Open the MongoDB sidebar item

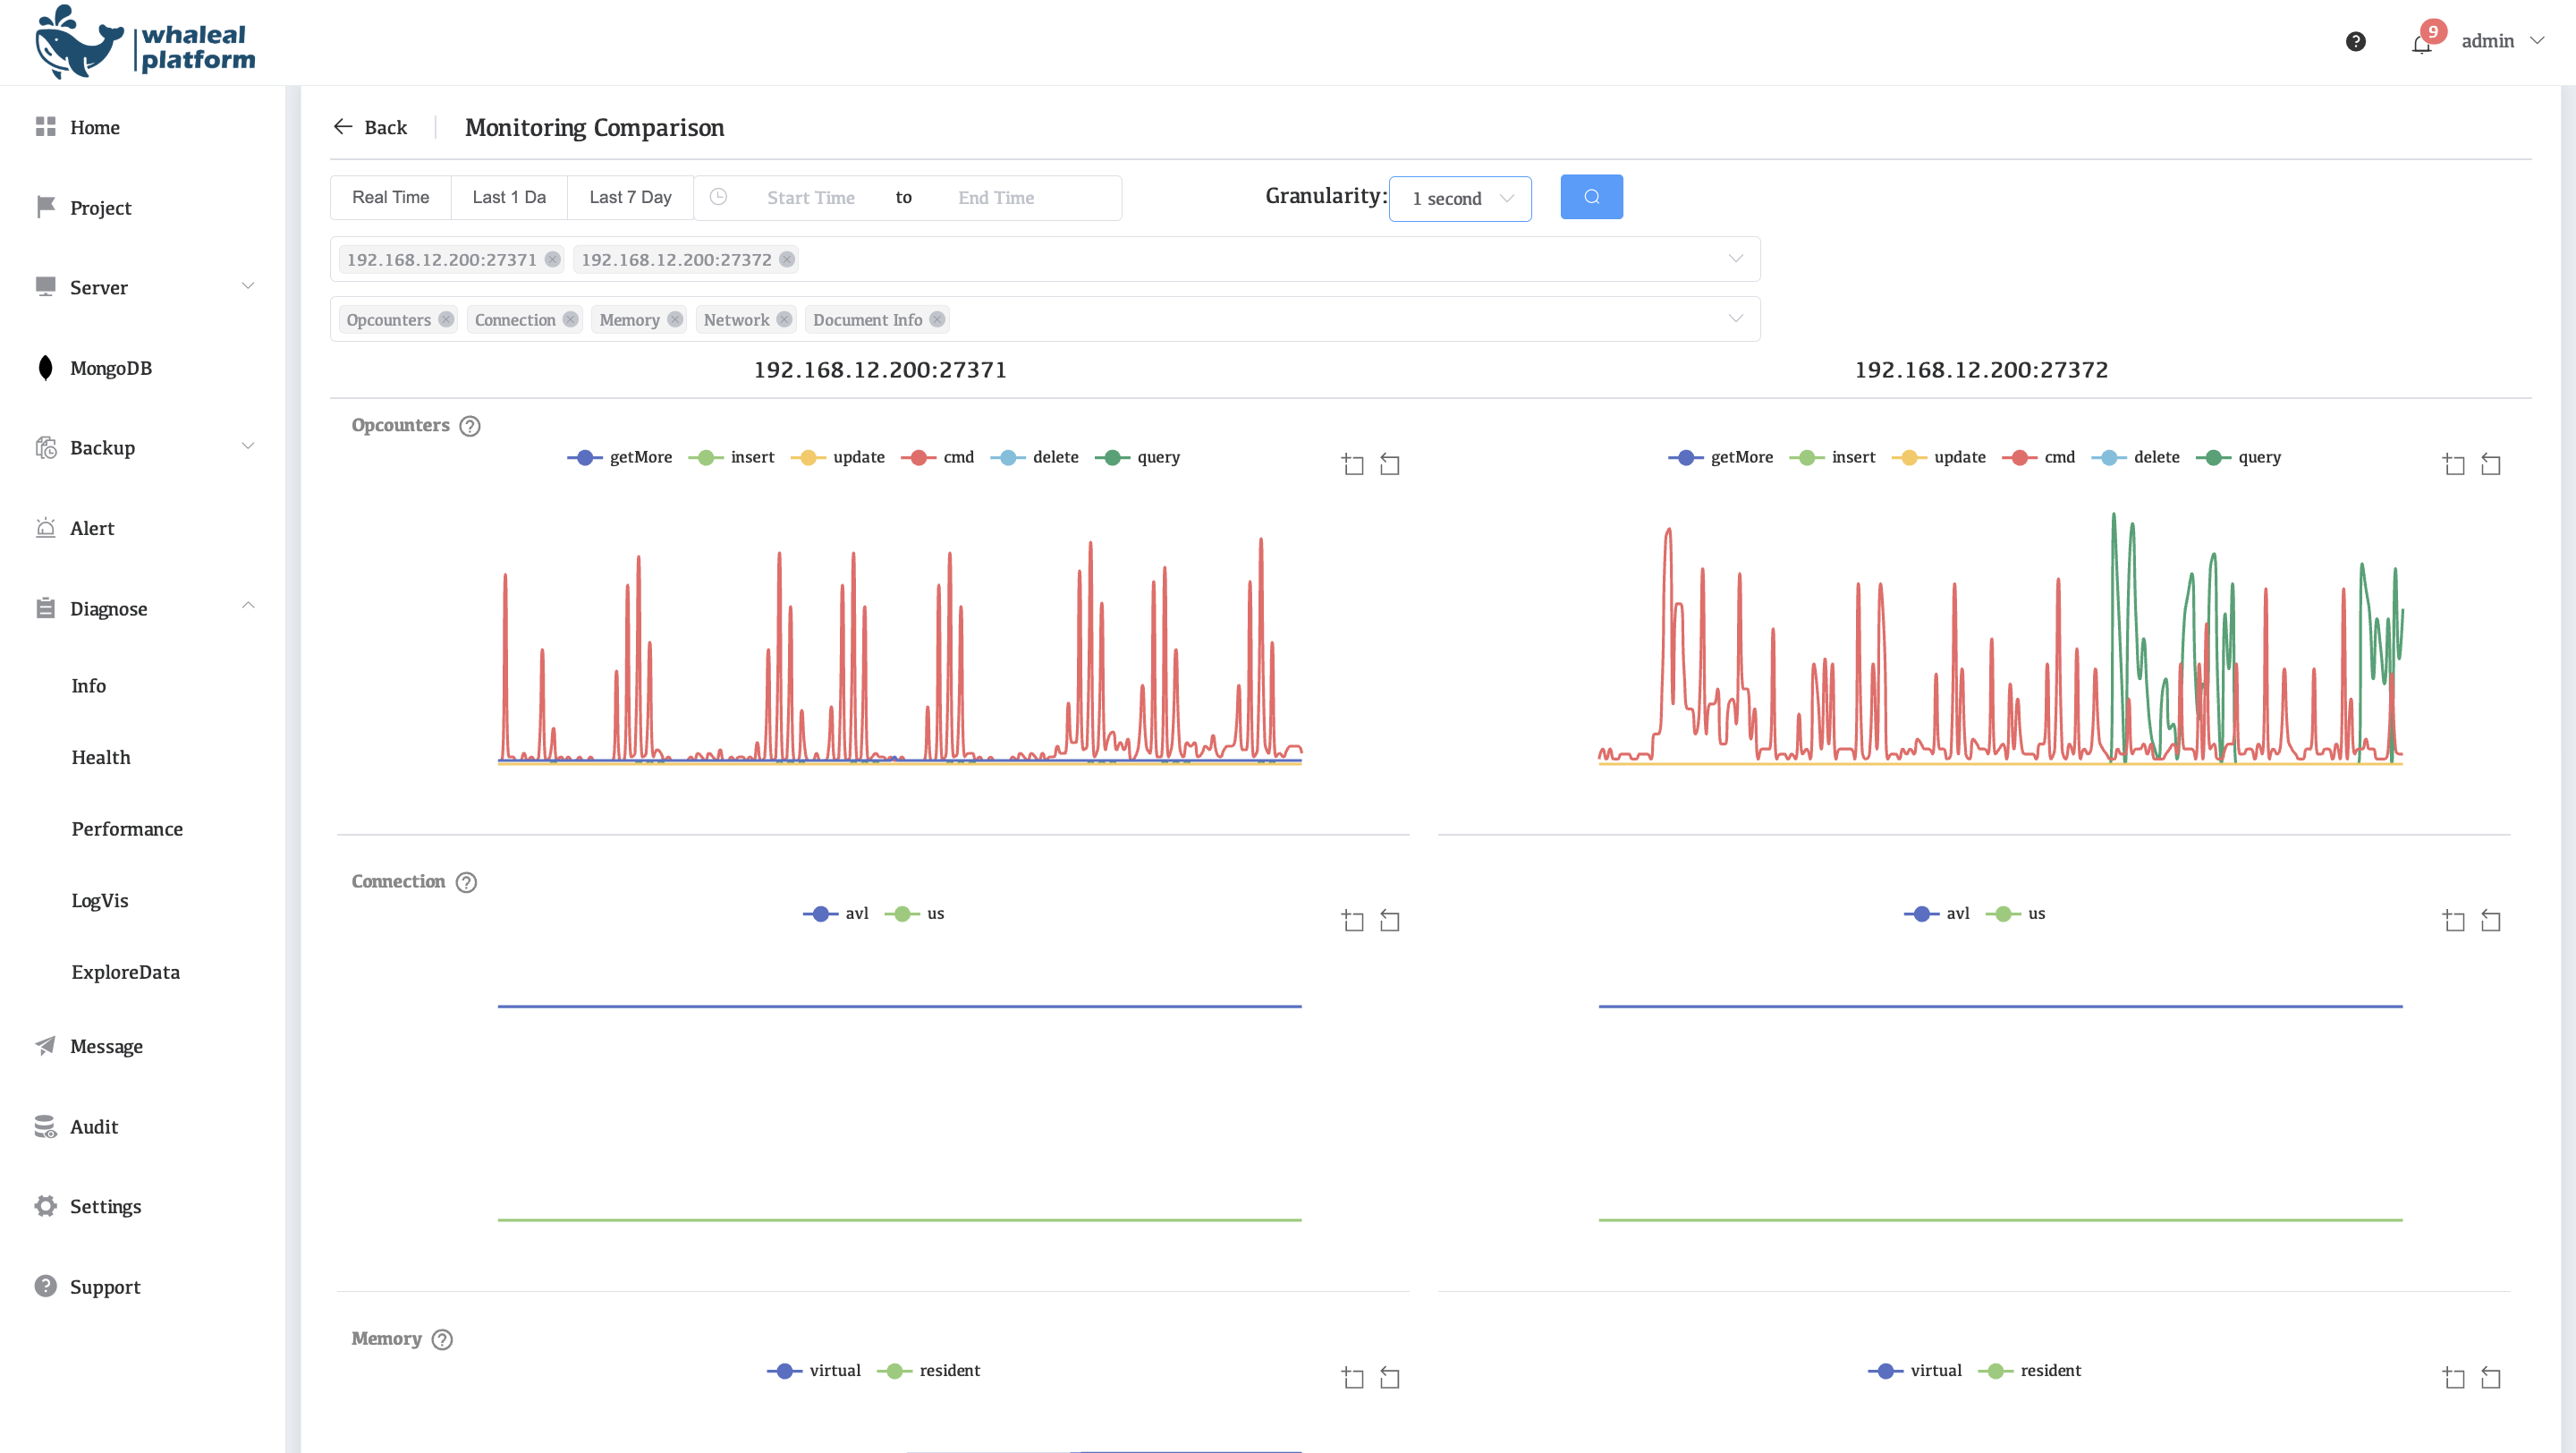click(110, 368)
